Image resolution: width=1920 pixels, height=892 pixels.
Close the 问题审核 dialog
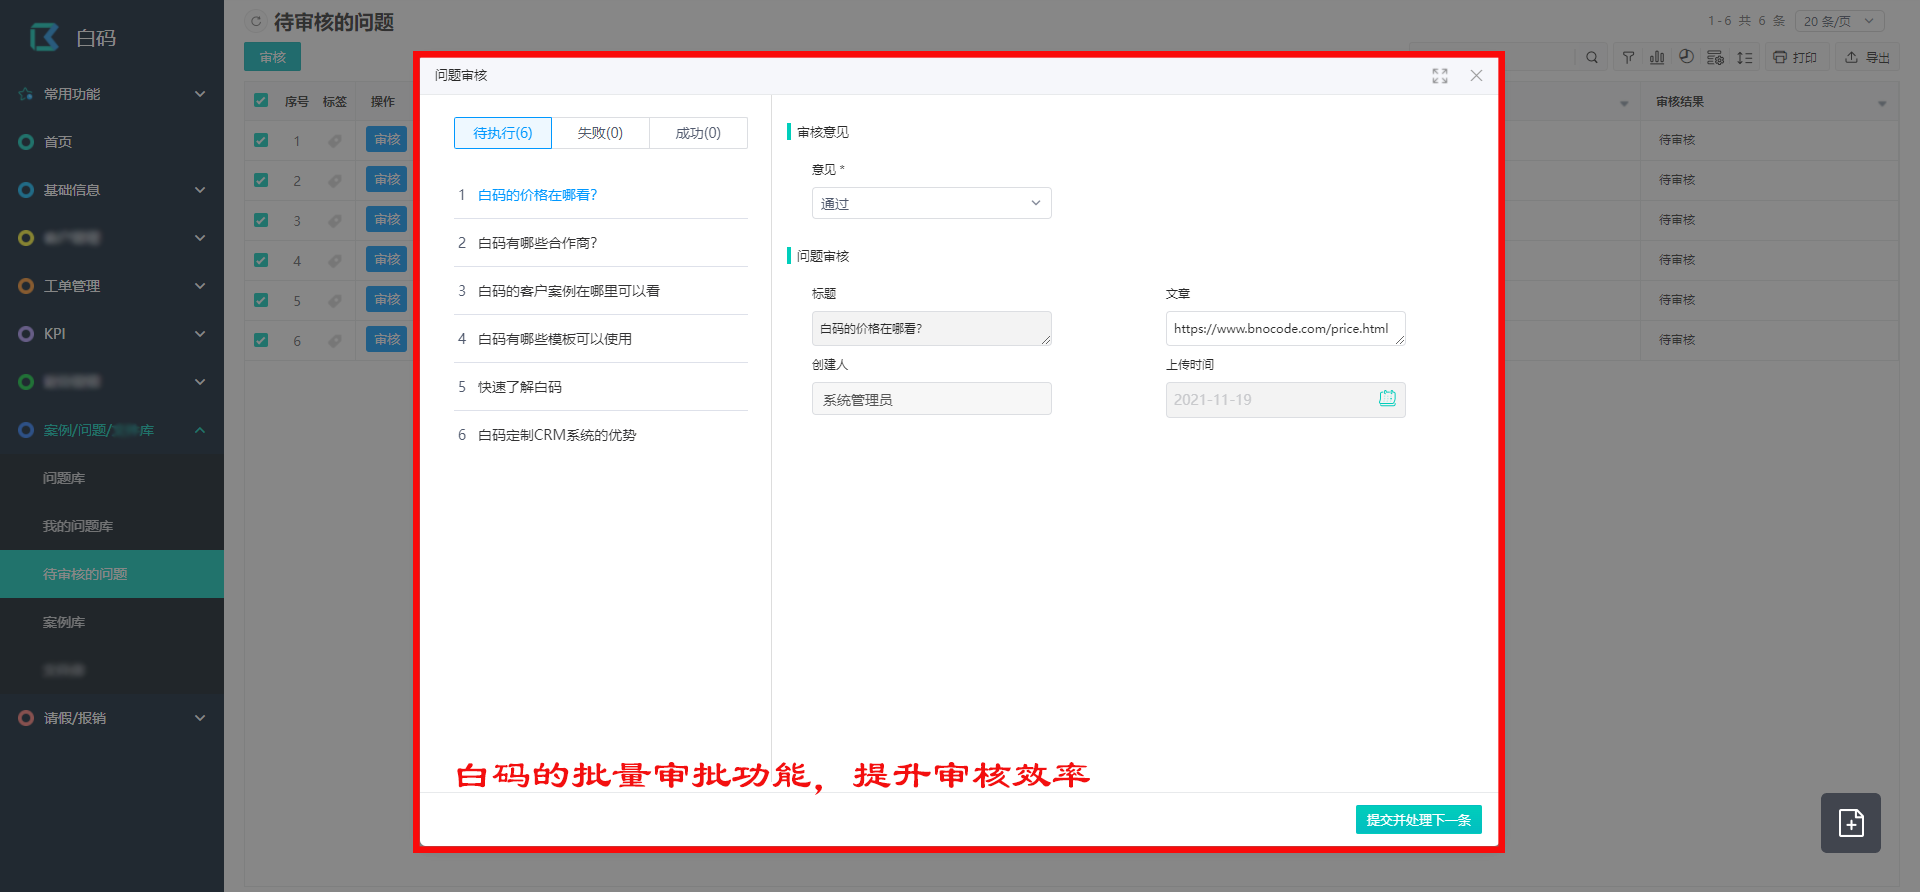coord(1476,76)
